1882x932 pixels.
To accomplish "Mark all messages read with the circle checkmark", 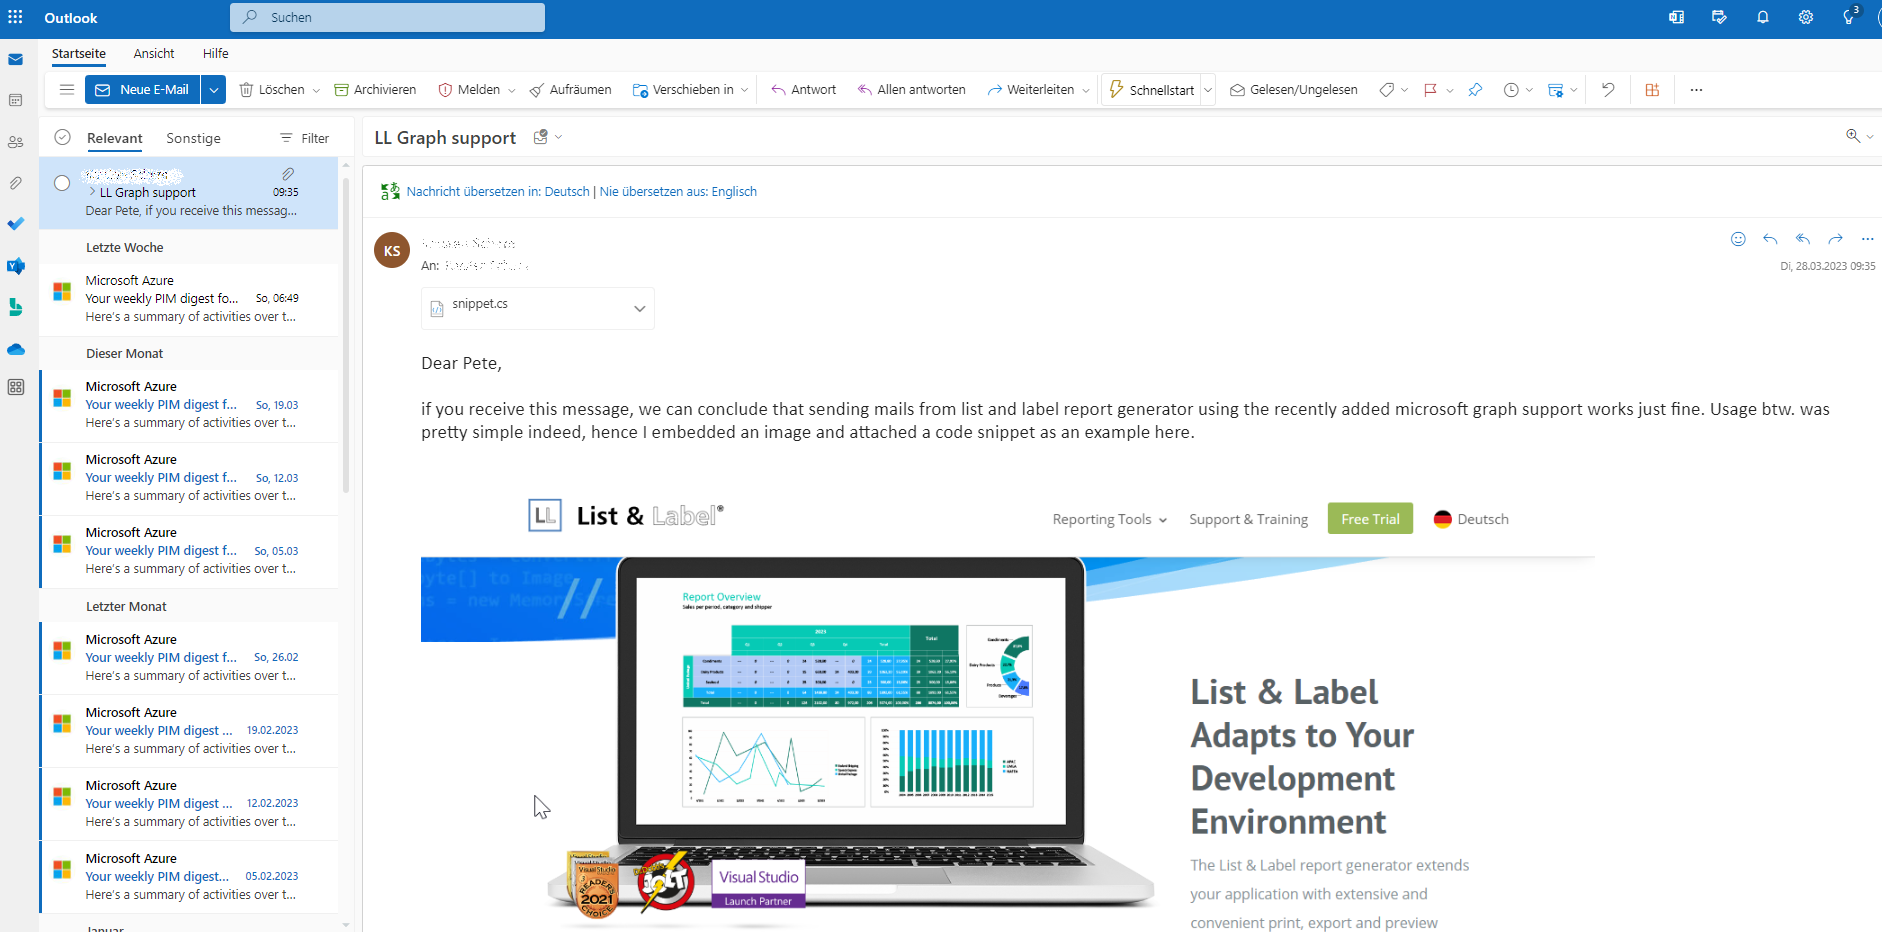I will tap(62, 137).
